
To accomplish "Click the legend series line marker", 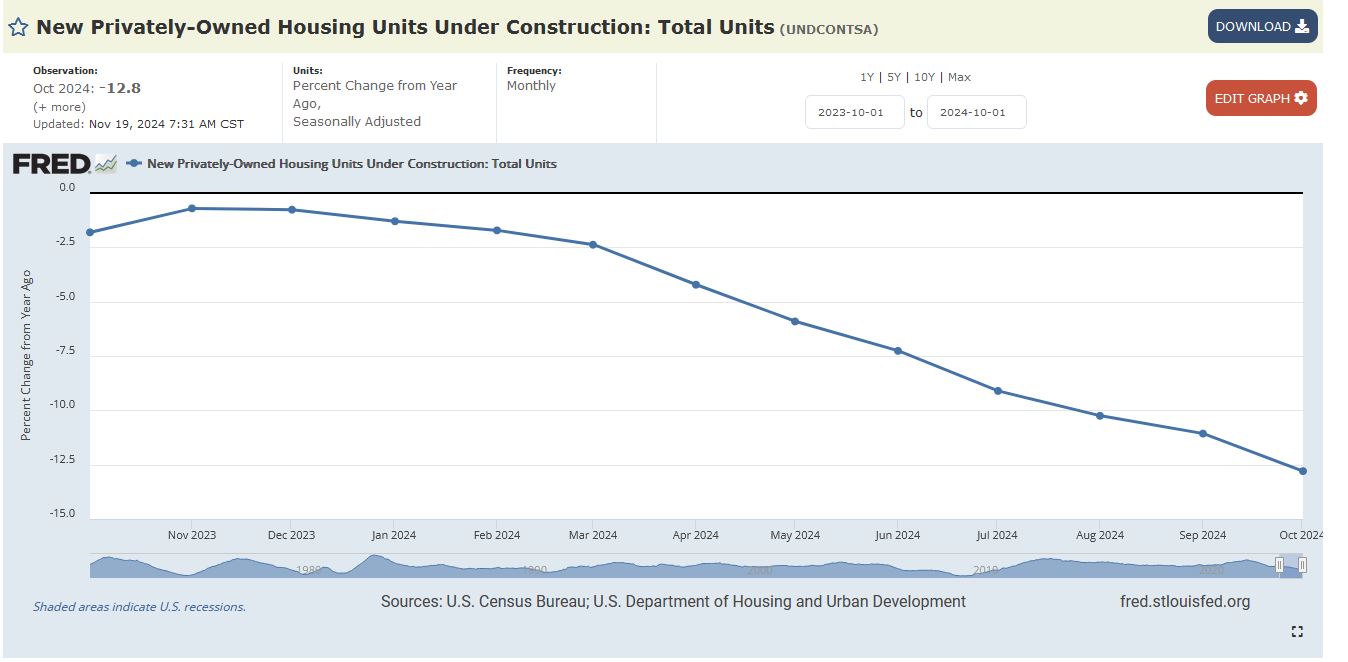I will 134,163.
